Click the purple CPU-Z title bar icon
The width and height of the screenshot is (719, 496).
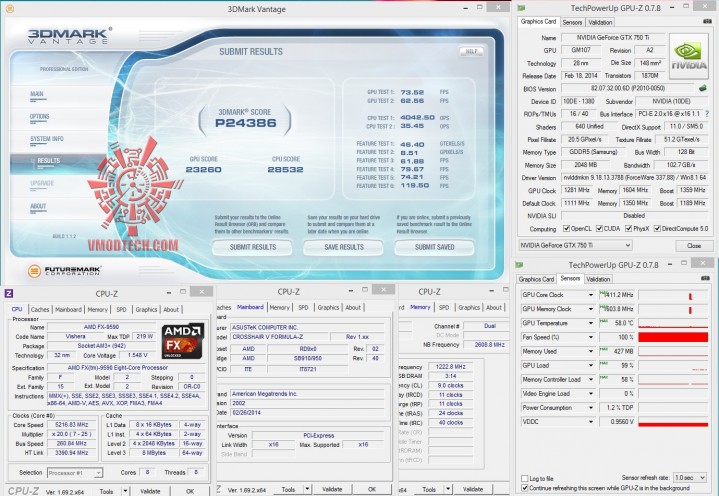click(9, 293)
